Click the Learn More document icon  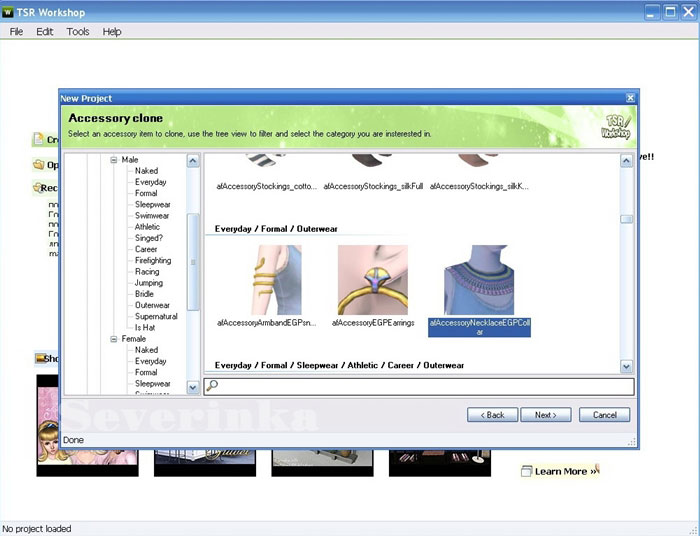(x=526, y=471)
